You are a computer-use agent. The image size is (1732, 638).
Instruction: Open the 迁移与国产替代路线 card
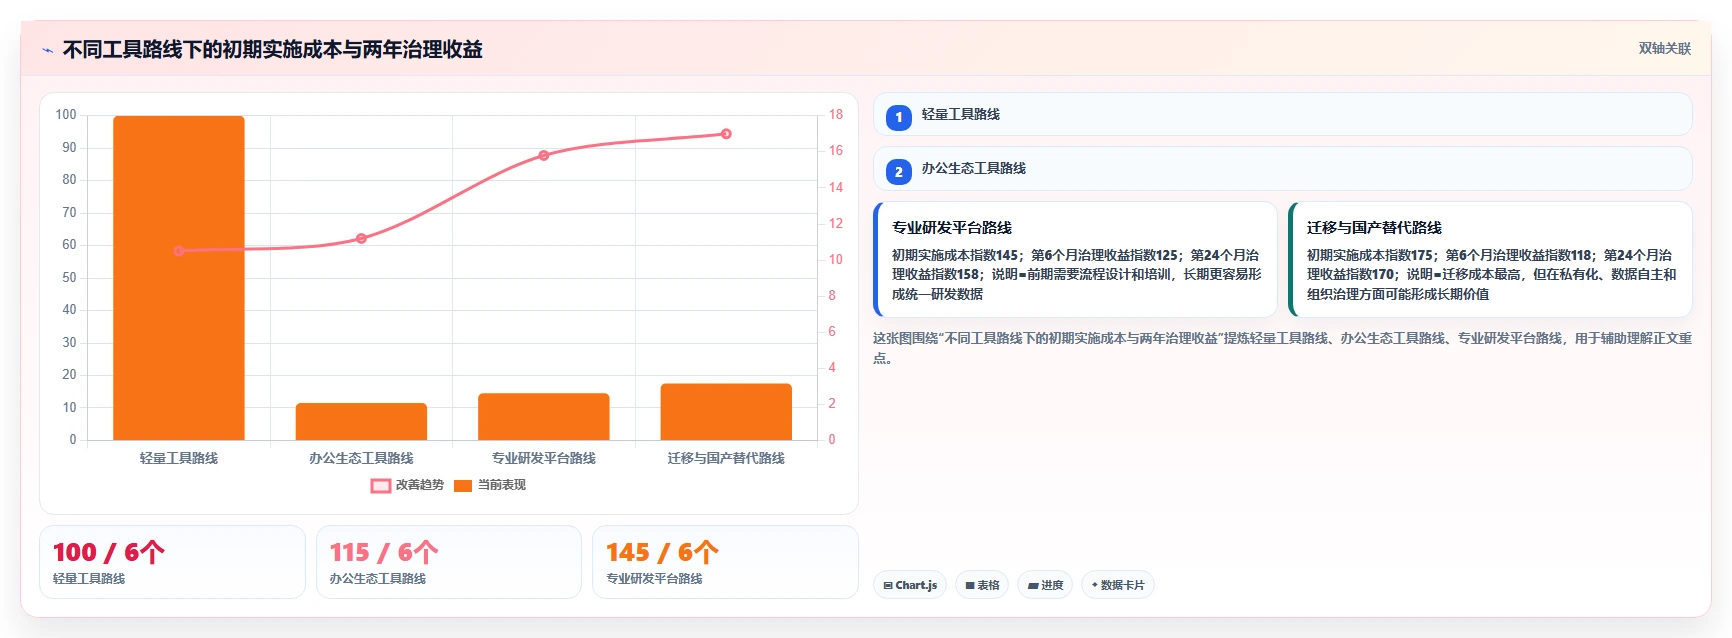[1490, 260]
